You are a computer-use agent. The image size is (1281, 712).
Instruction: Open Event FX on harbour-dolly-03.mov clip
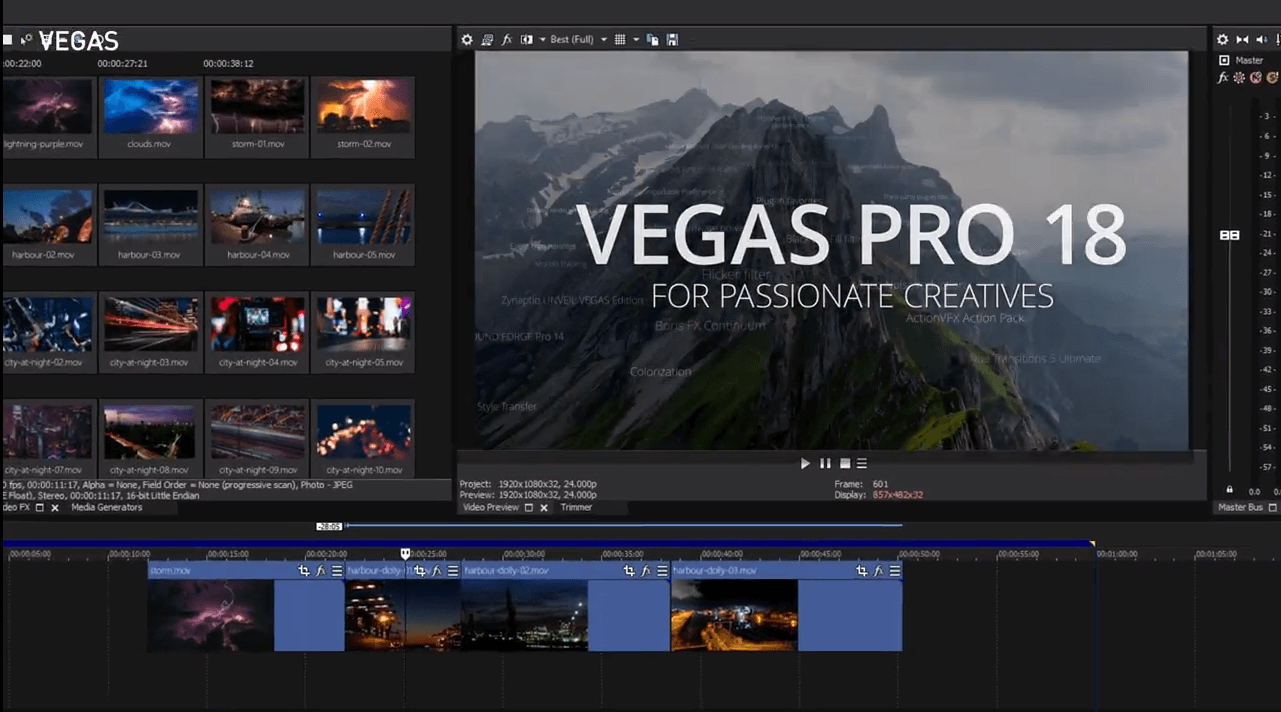(879, 571)
